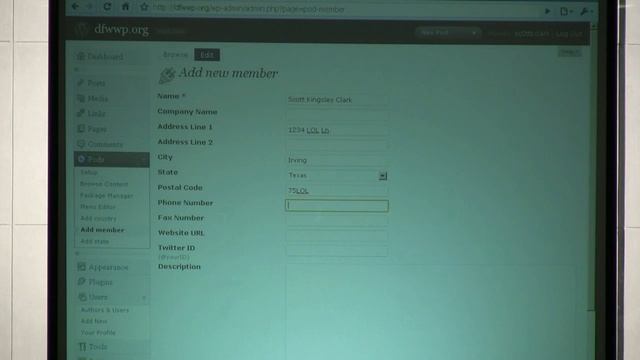Click the Address Line 2 field
Viewport: 640px width, 360px height.
(337, 145)
